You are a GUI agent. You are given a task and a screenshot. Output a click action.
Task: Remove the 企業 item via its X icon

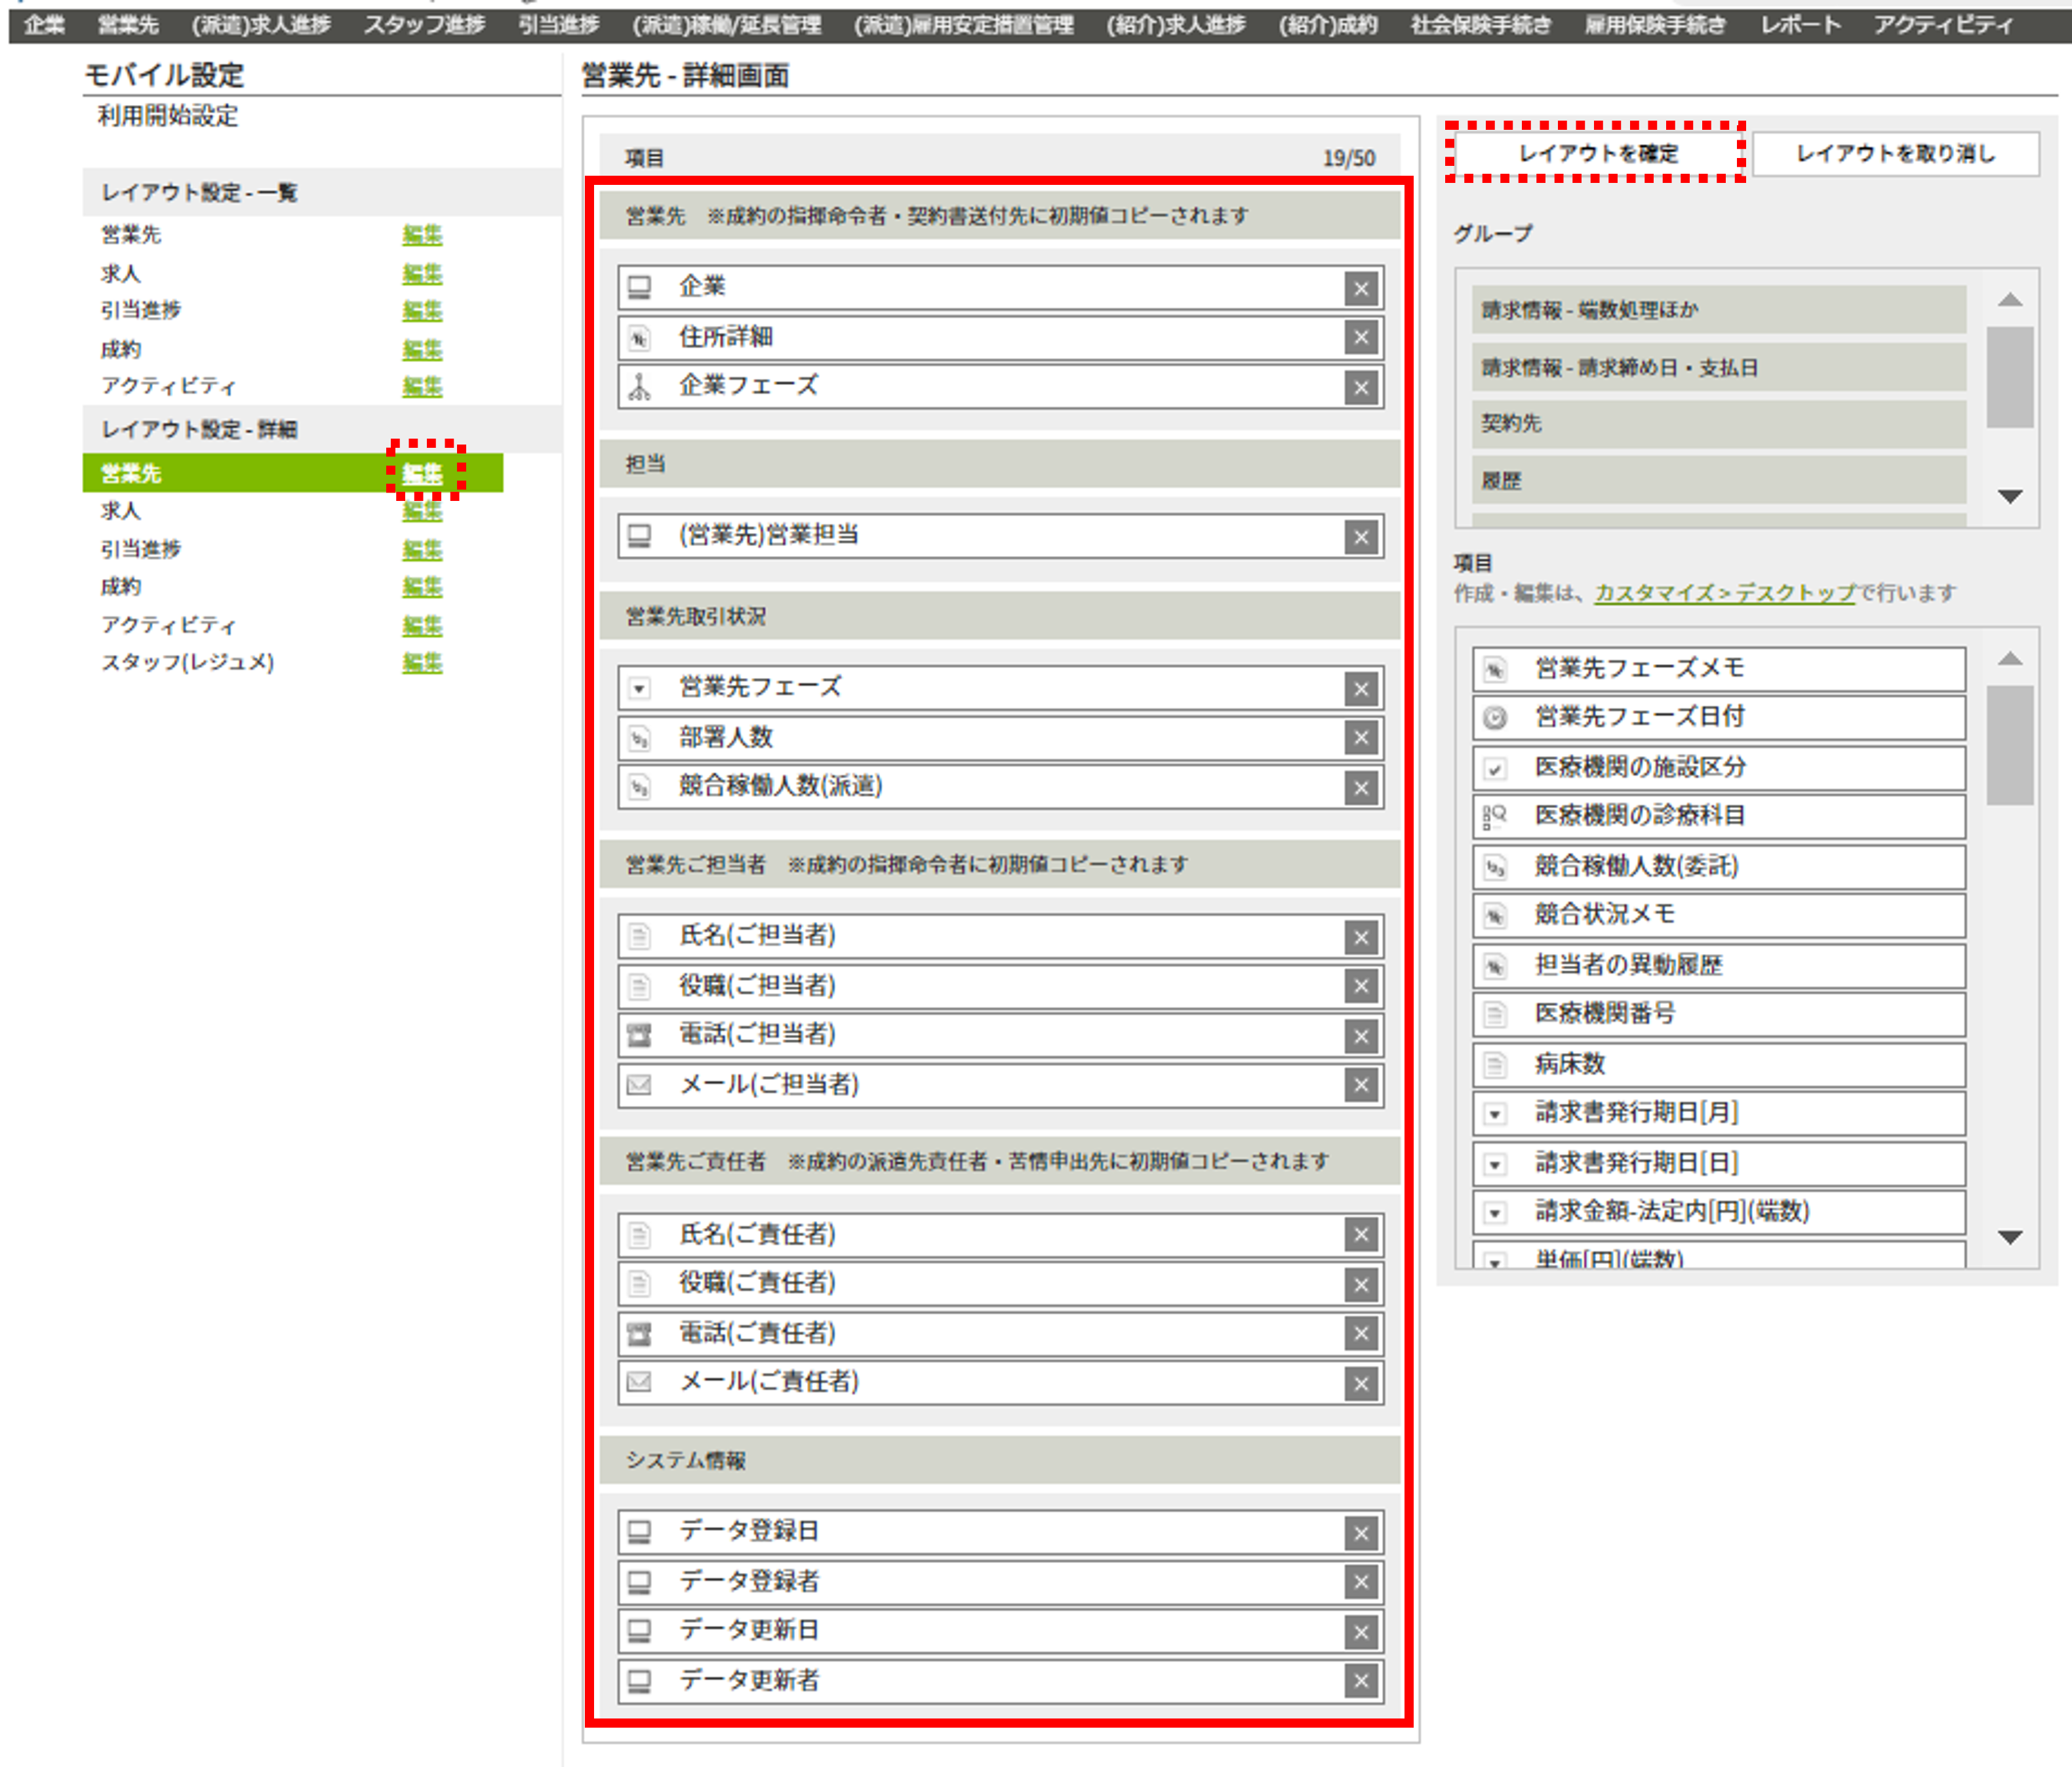(x=1360, y=289)
